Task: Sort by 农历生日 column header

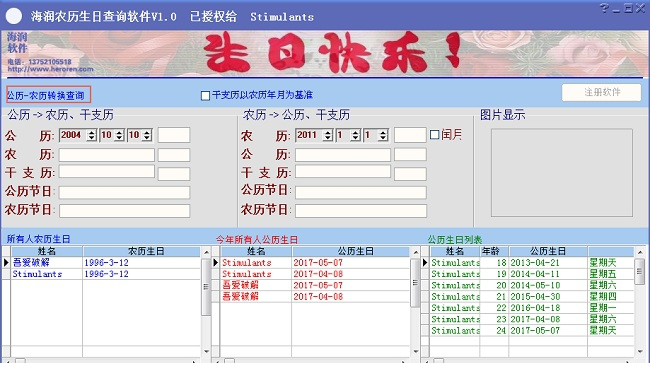Action: coord(142,251)
